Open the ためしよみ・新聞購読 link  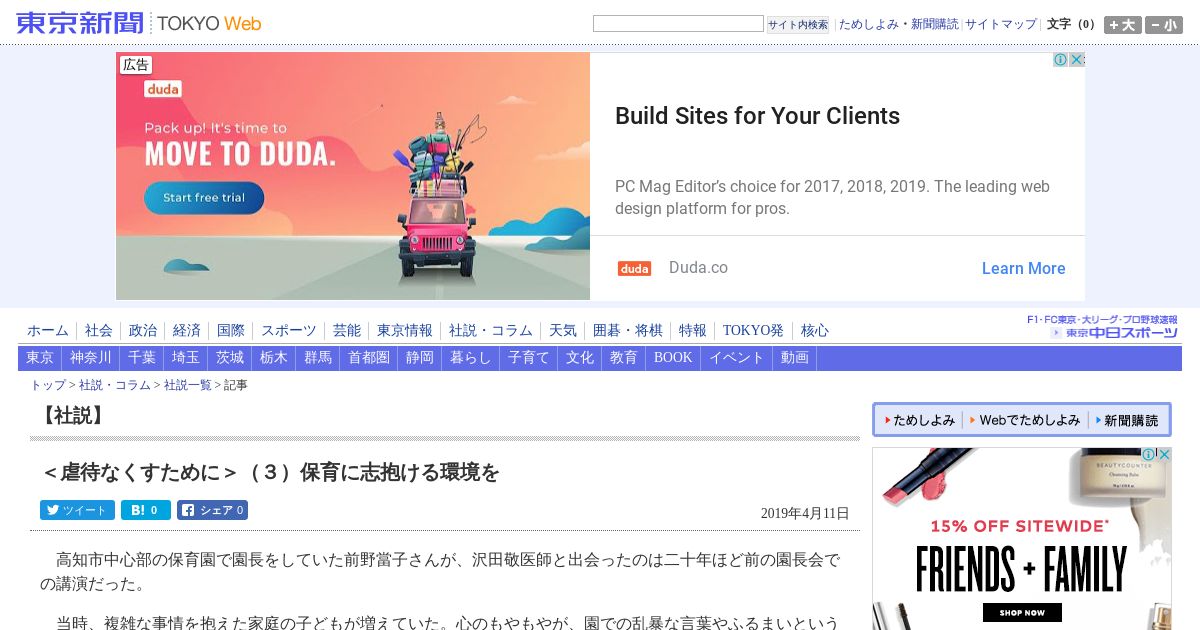pyautogui.click(x=898, y=24)
